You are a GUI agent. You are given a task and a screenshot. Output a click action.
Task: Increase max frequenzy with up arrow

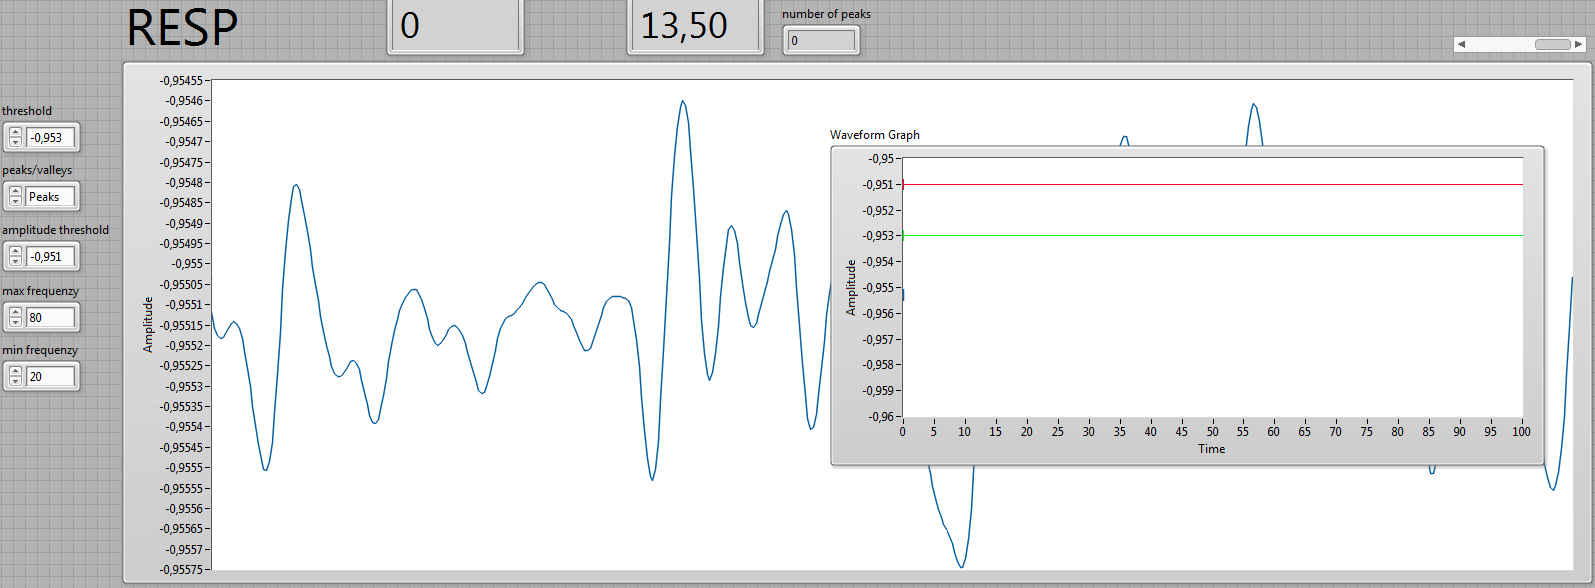click(x=15, y=313)
